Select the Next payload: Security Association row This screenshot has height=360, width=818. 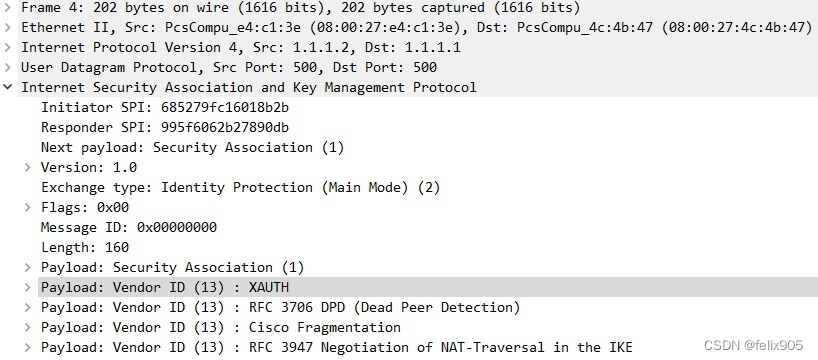[193, 147]
